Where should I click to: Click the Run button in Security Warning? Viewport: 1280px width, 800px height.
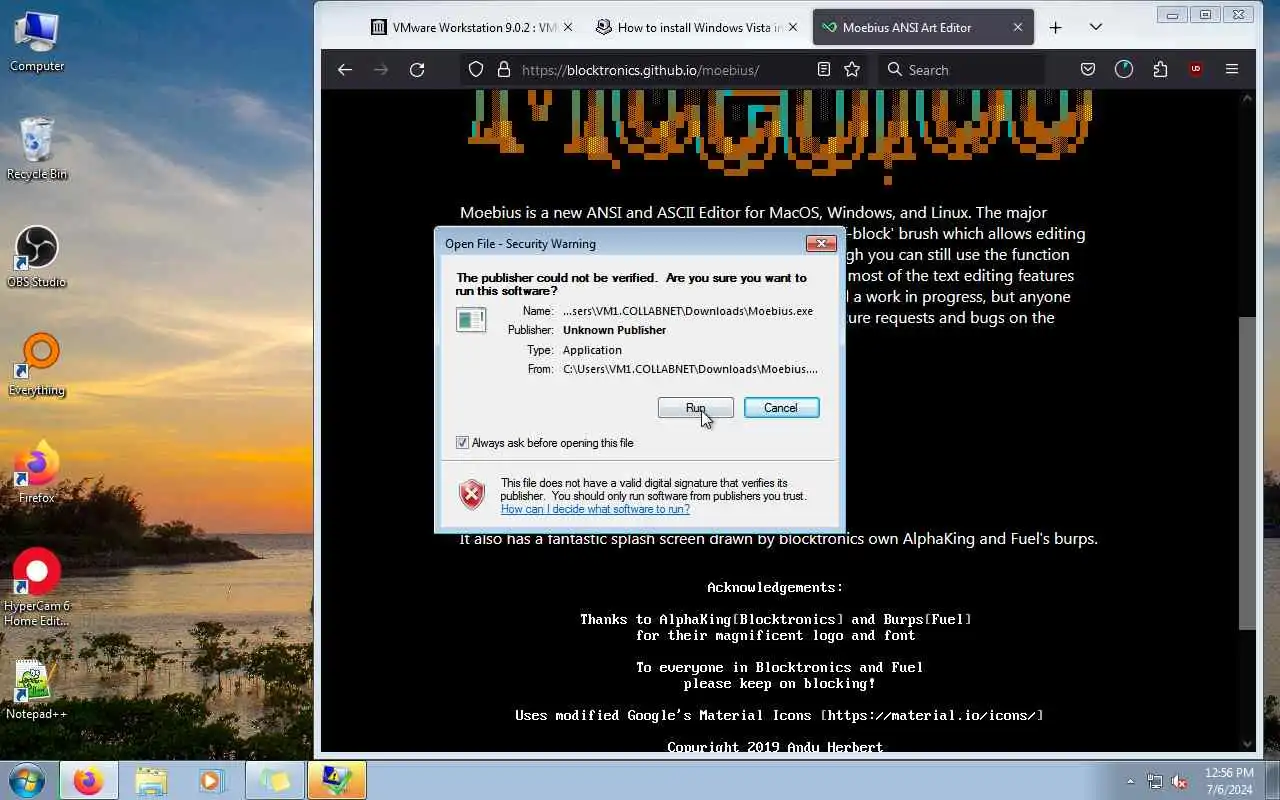tap(695, 408)
